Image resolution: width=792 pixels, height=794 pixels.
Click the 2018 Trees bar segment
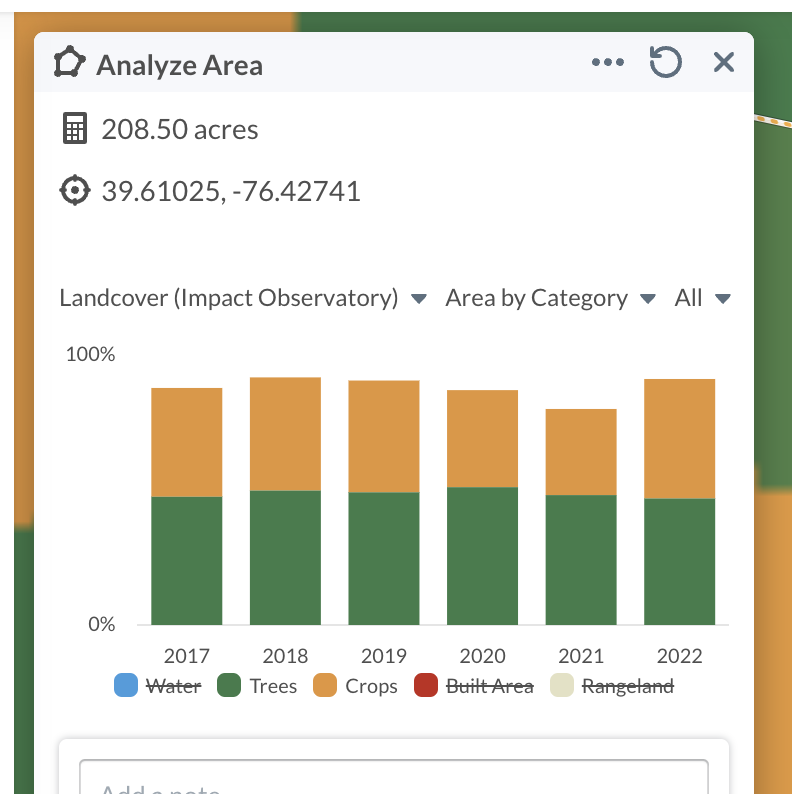point(286,558)
